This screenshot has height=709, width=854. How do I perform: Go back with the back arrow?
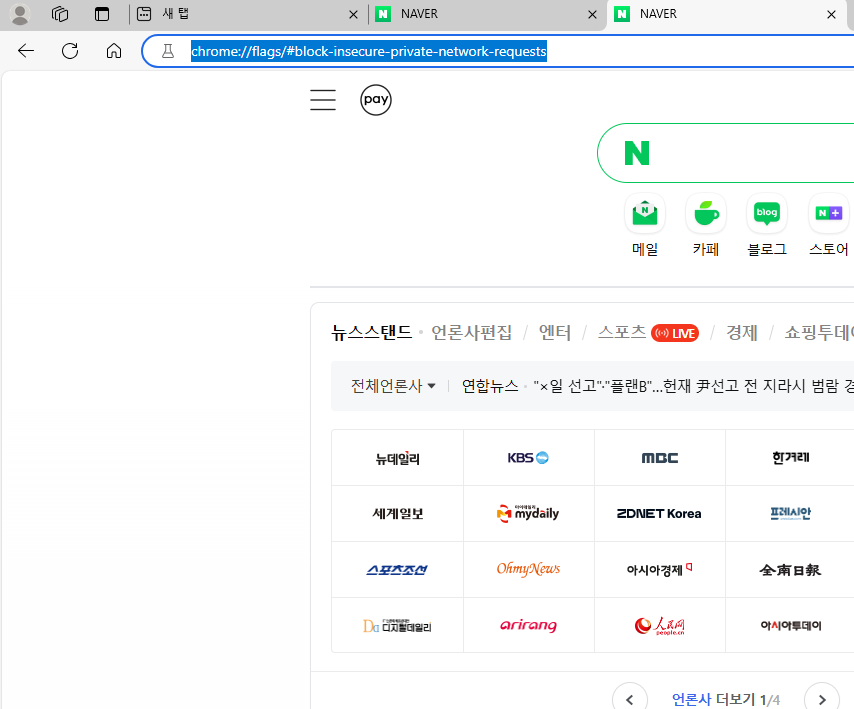pyautogui.click(x=26, y=51)
